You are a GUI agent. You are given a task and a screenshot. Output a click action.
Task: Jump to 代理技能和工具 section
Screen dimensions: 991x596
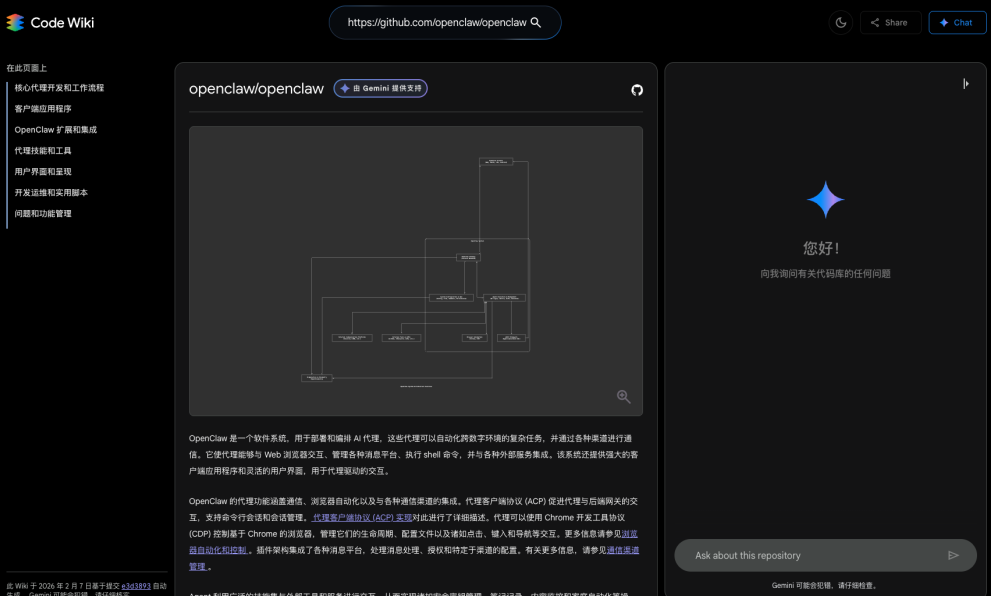pos(43,151)
